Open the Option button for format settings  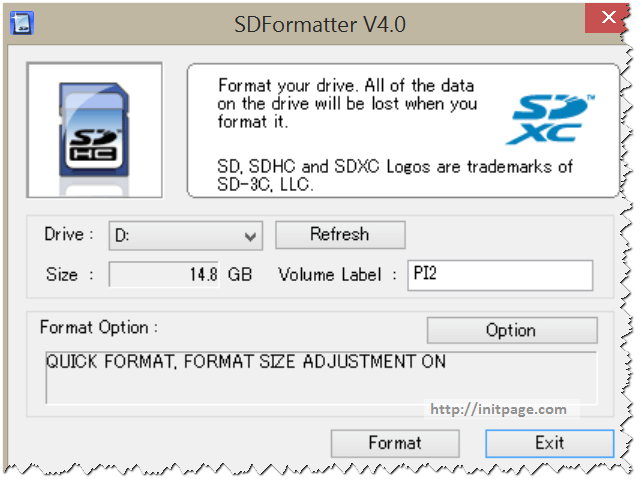[512, 330]
